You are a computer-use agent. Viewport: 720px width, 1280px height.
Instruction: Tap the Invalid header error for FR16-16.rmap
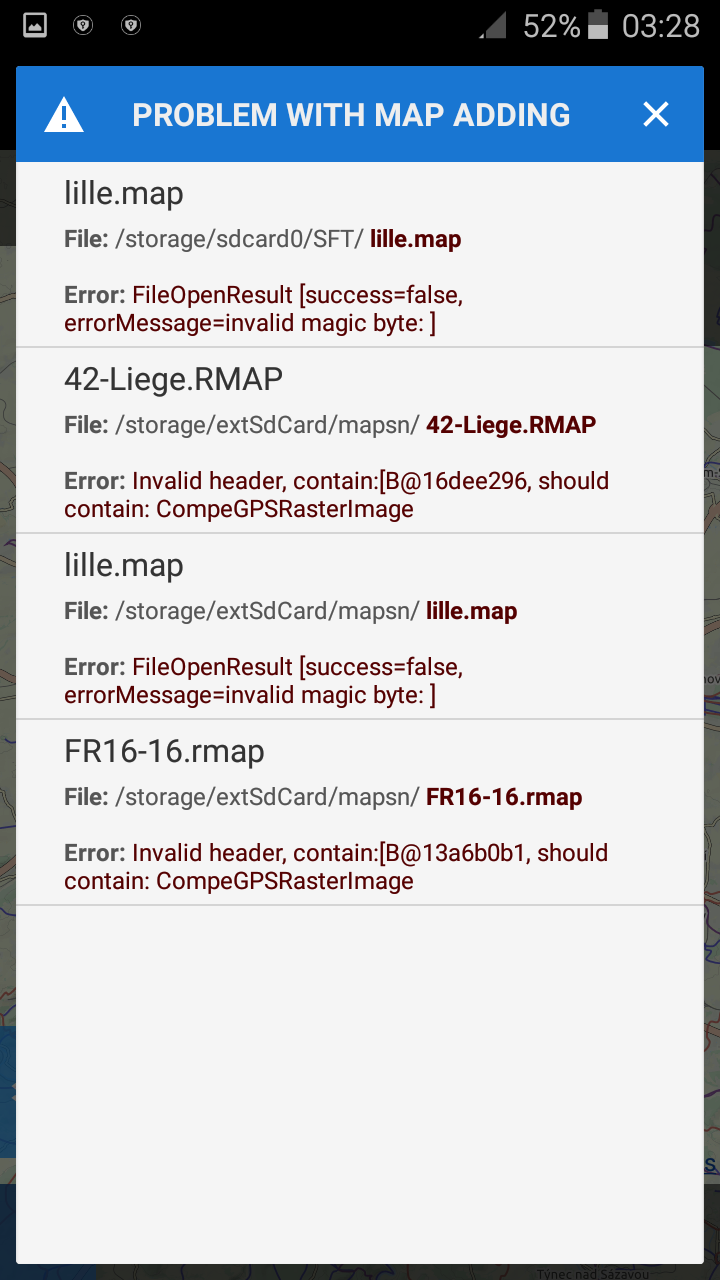click(x=337, y=867)
